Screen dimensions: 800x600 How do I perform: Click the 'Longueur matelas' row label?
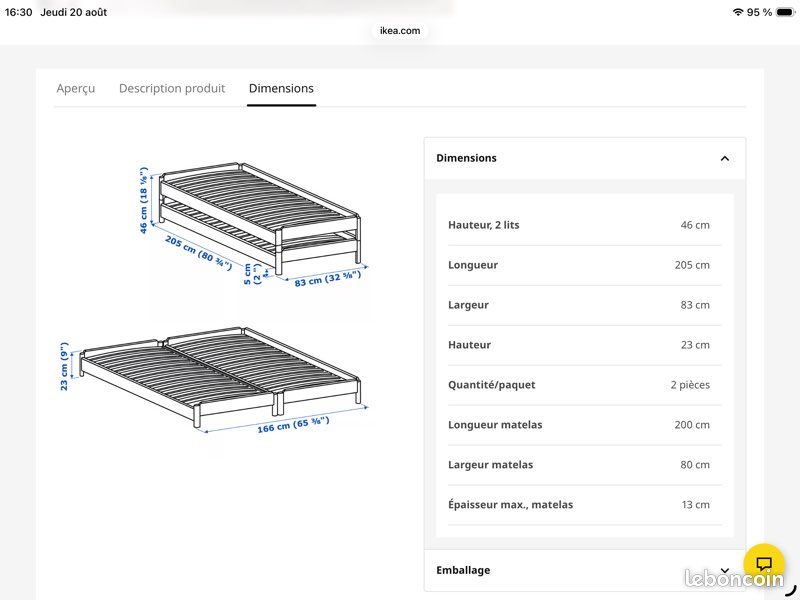click(x=495, y=424)
